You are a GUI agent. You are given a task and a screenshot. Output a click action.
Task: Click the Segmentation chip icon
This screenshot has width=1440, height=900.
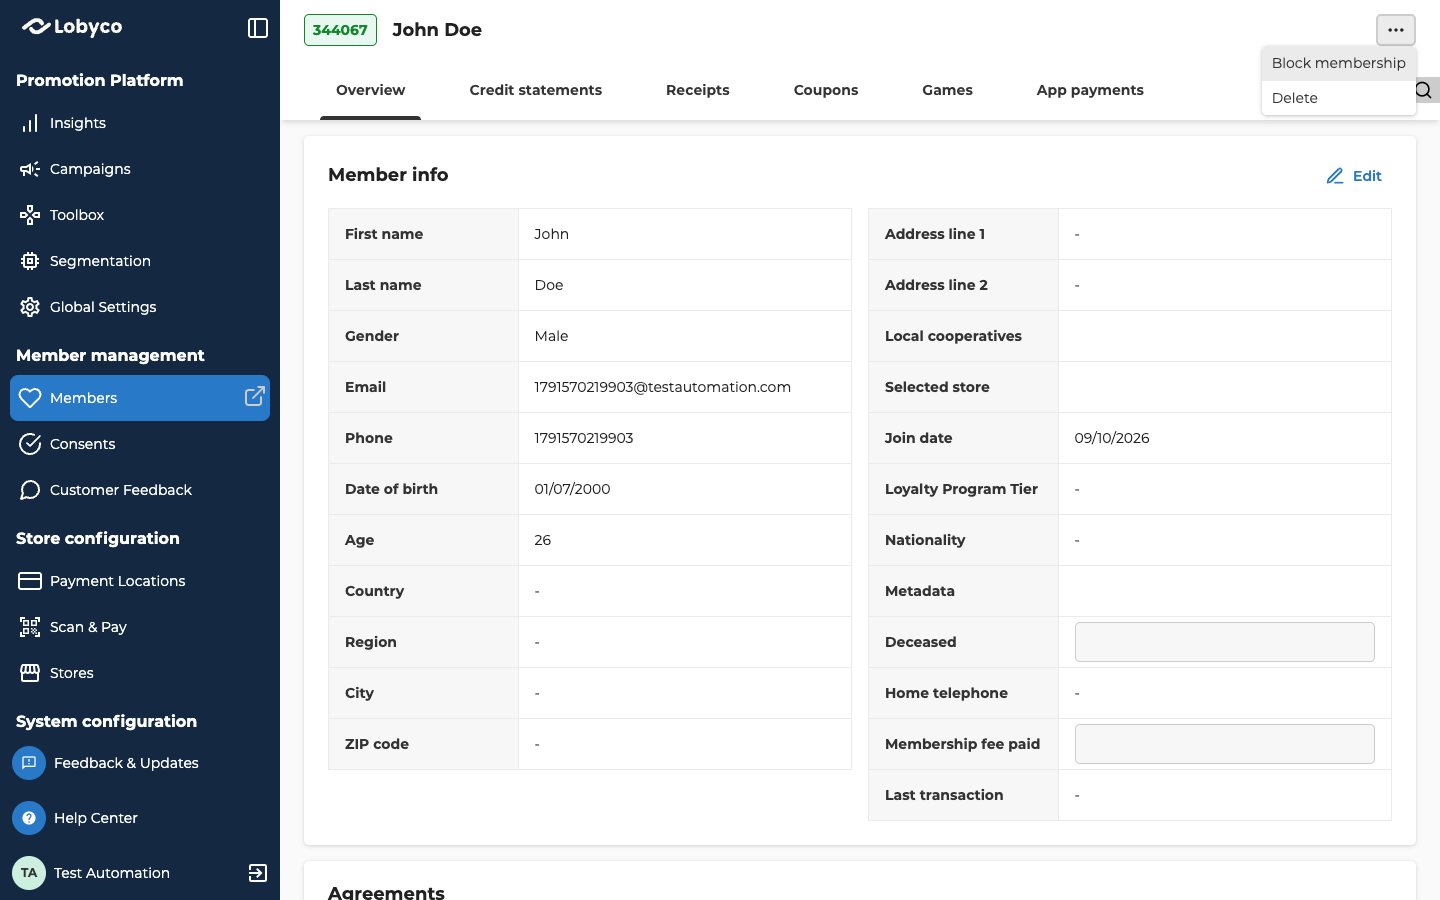click(30, 261)
